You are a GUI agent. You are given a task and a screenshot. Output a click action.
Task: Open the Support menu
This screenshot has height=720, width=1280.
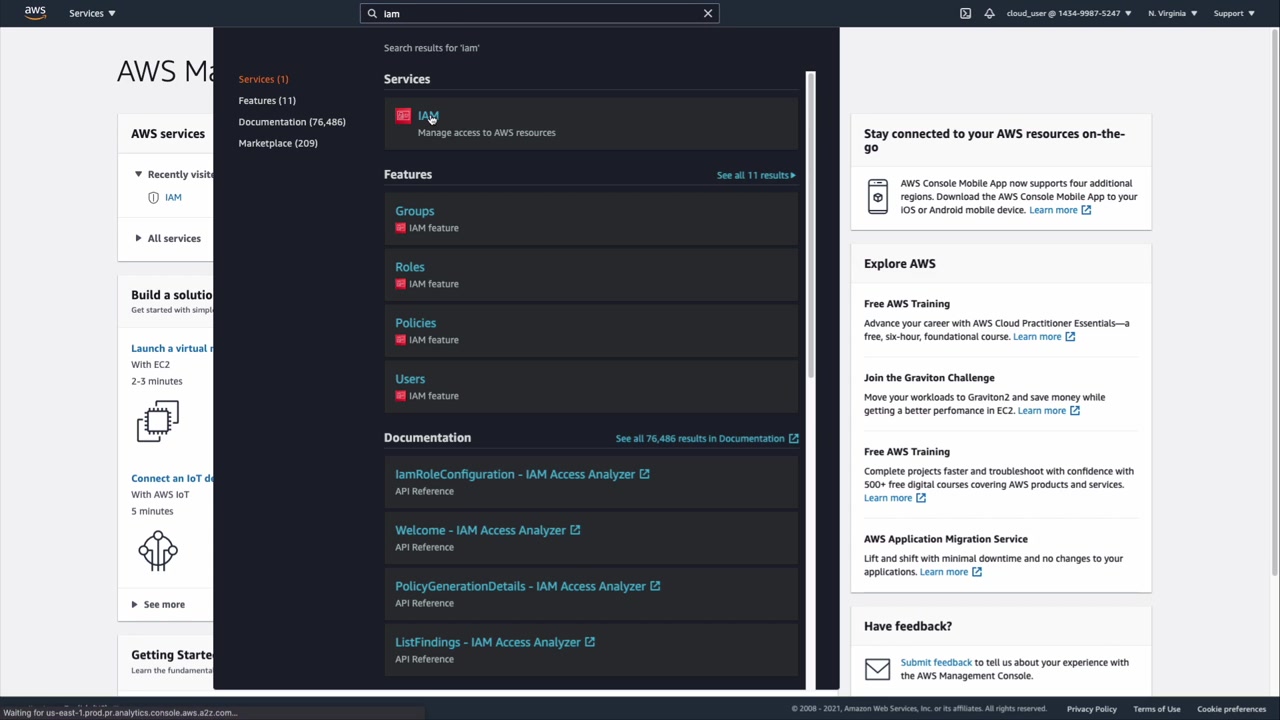[1234, 14]
